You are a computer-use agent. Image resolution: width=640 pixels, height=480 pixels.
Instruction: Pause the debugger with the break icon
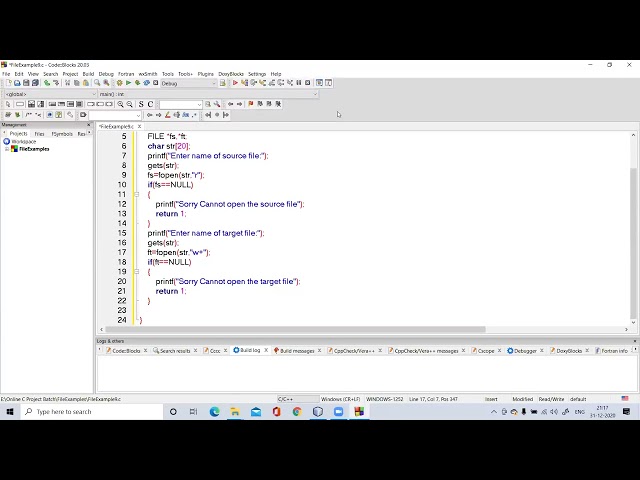[x=299, y=83]
